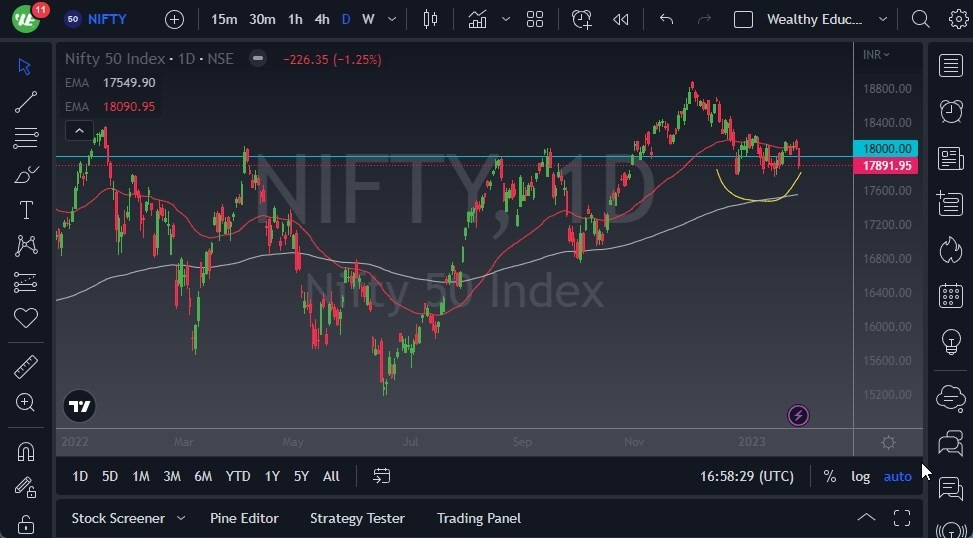Open the layout setup square icon

click(743, 20)
